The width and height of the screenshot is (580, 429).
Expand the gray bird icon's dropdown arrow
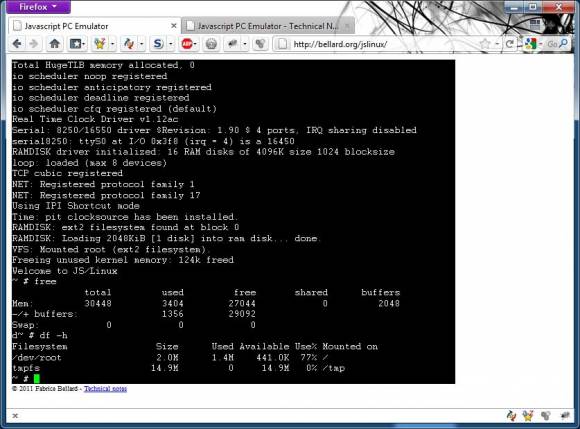point(245,44)
